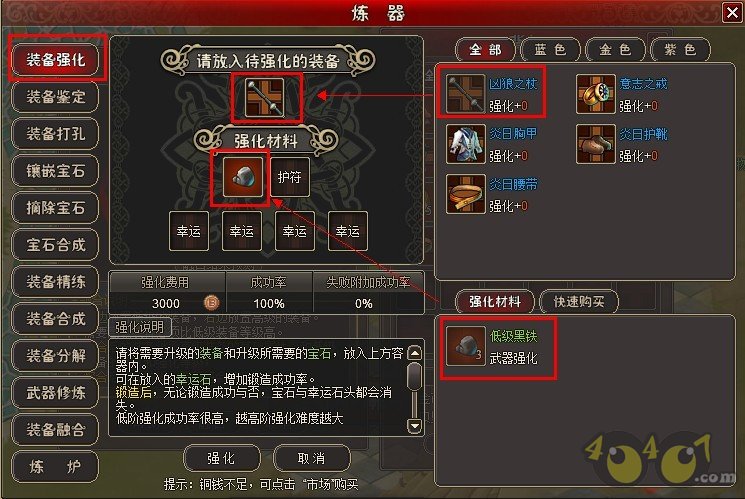The width and height of the screenshot is (745, 499).
Task: Click the 低级黑铁 material icon
Action: click(x=465, y=347)
